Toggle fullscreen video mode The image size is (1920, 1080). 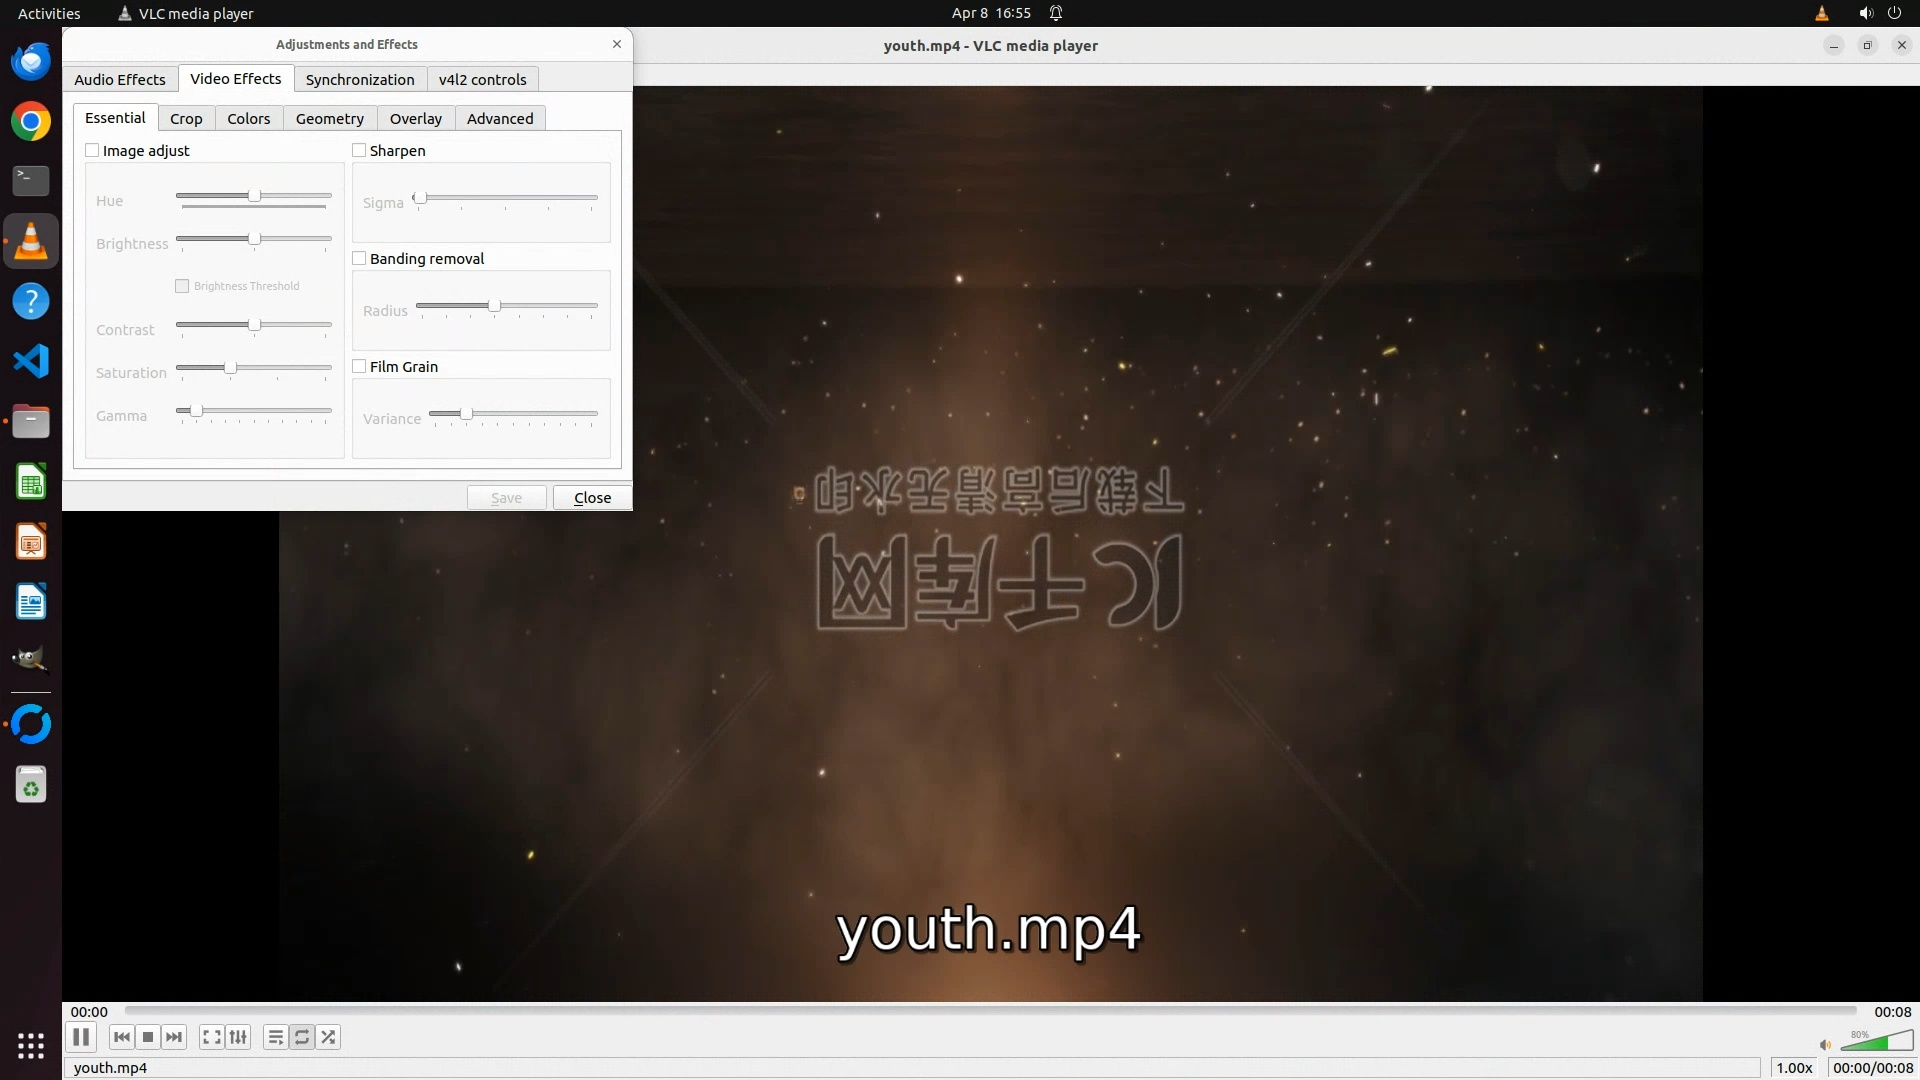tap(211, 1037)
